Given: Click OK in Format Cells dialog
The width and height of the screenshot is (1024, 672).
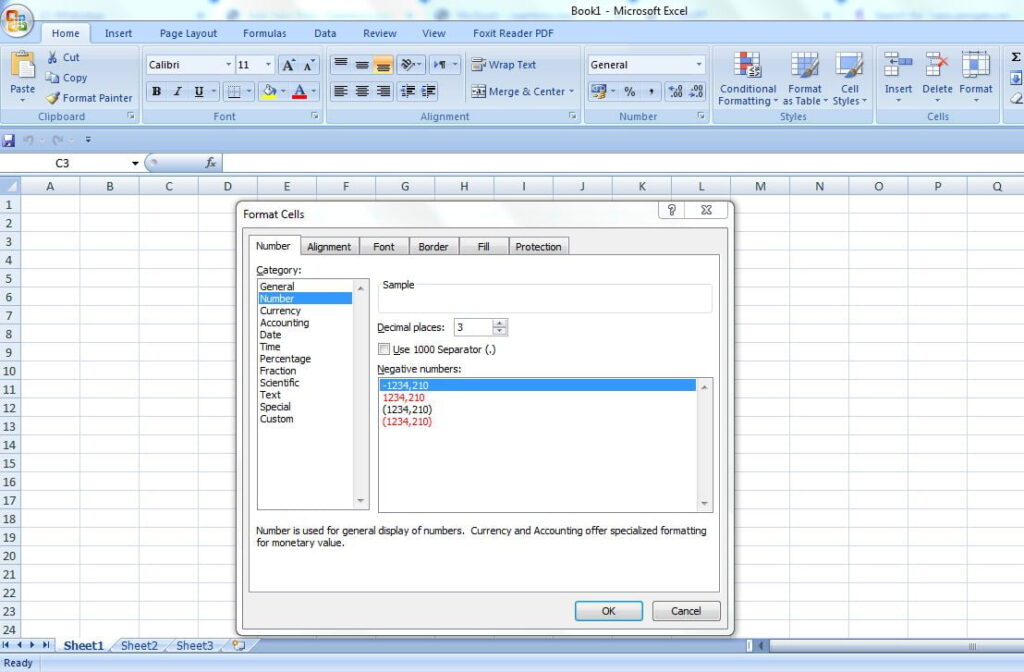Looking at the screenshot, I should pos(609,611).
